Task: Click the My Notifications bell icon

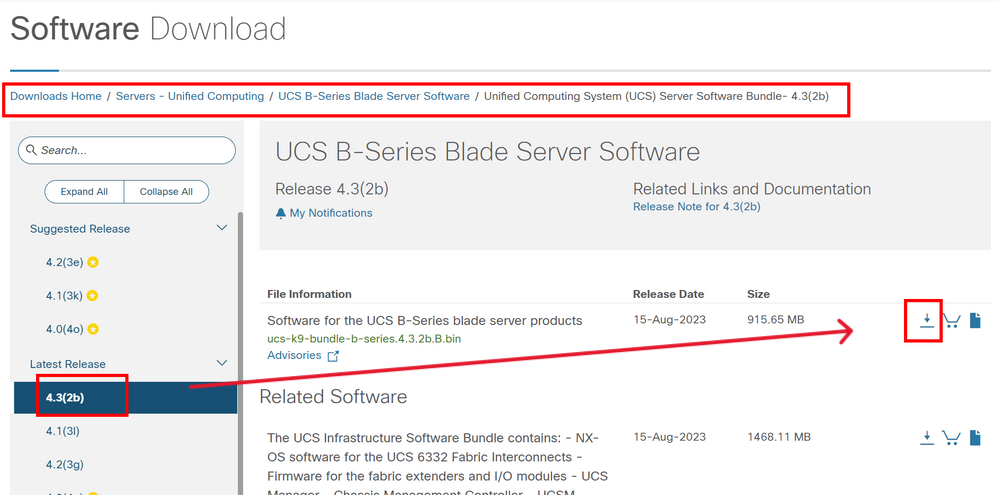Action: pos(280,213)
